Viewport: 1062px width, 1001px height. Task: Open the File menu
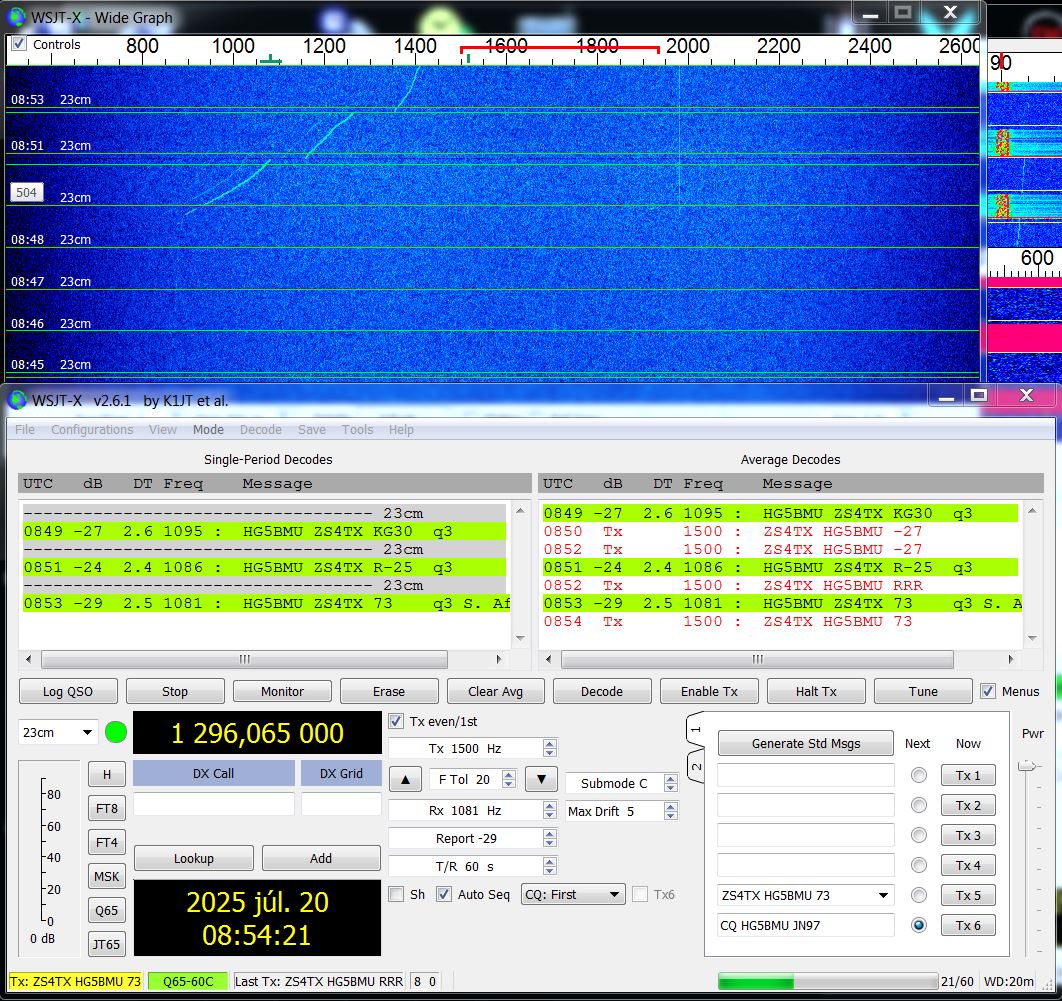[x=25, y=430]
